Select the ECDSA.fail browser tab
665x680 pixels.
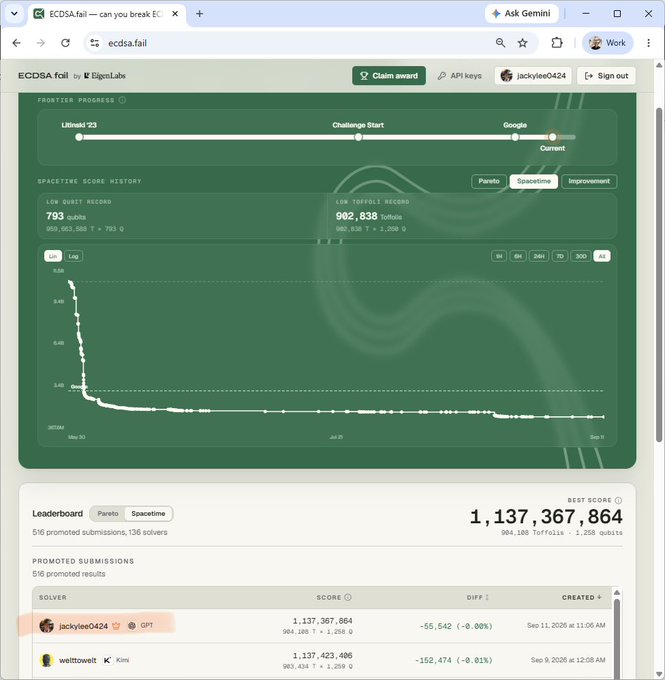(x=106, y=14)
